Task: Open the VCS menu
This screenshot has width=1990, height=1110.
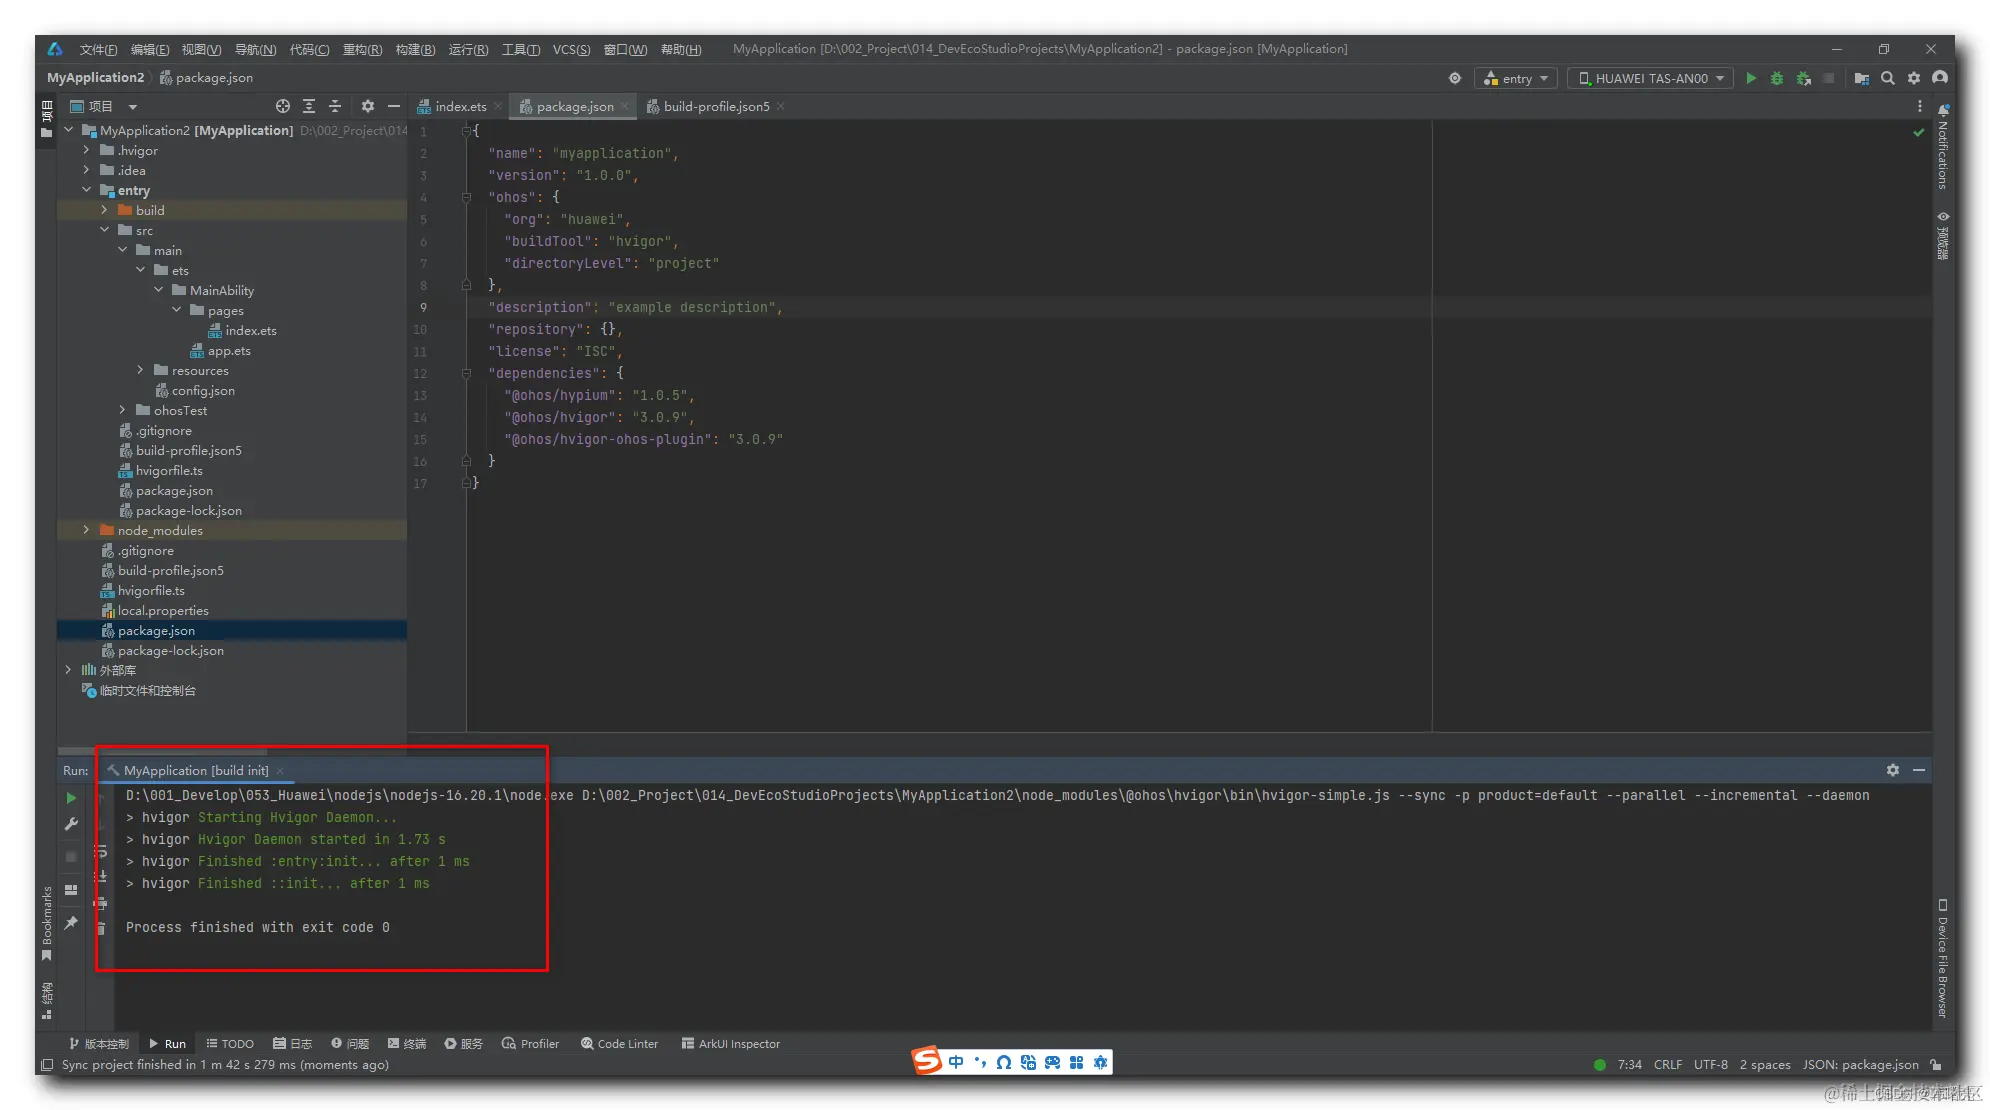Action: tap(571, 49)
